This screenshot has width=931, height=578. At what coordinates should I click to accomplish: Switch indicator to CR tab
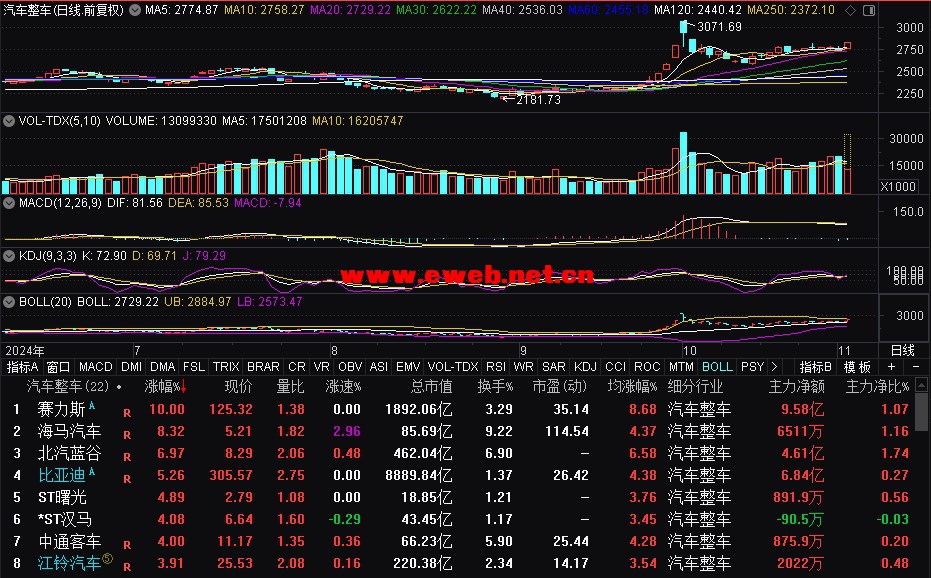[297, 367]
